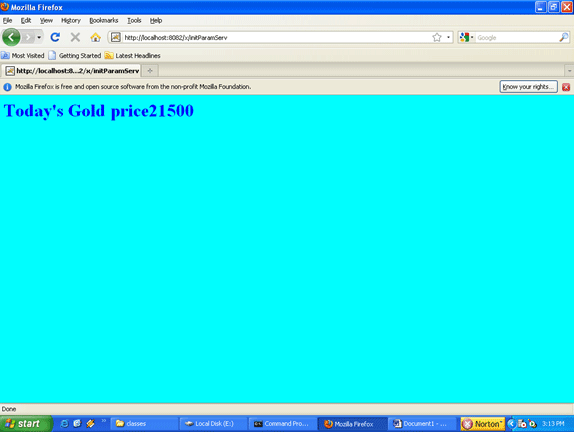Click the notification bar info icon
This screenshot has width=577, height=433.
pos(7,87)
